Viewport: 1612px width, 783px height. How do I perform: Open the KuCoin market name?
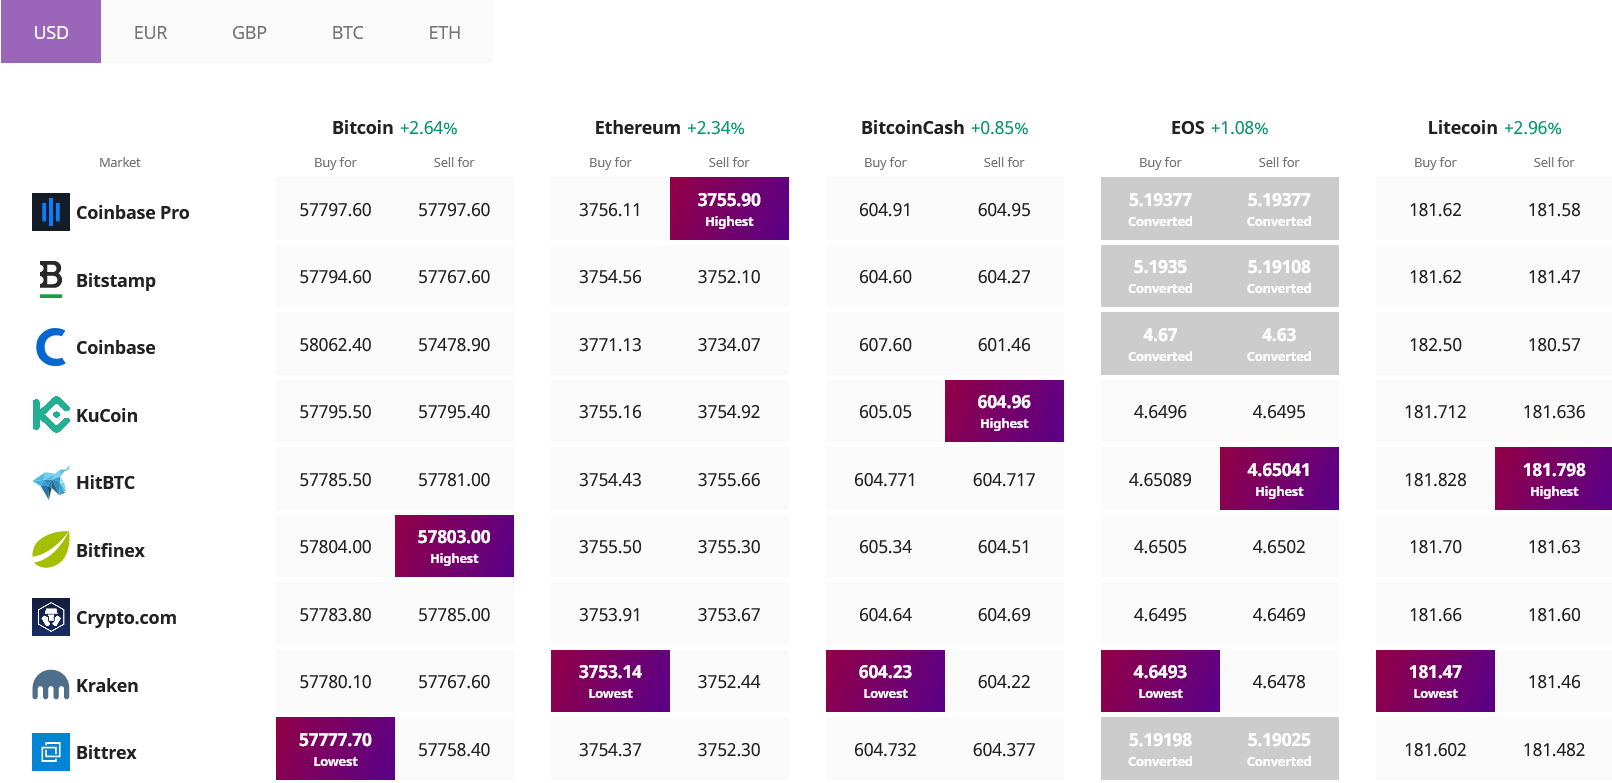point(107,415)
